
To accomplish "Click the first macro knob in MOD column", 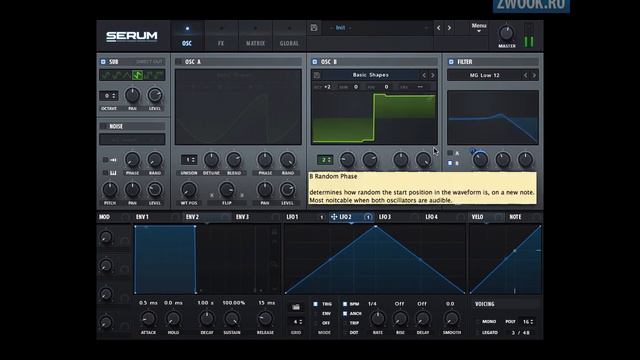I will pyautogui.click(x=106, y=237).
